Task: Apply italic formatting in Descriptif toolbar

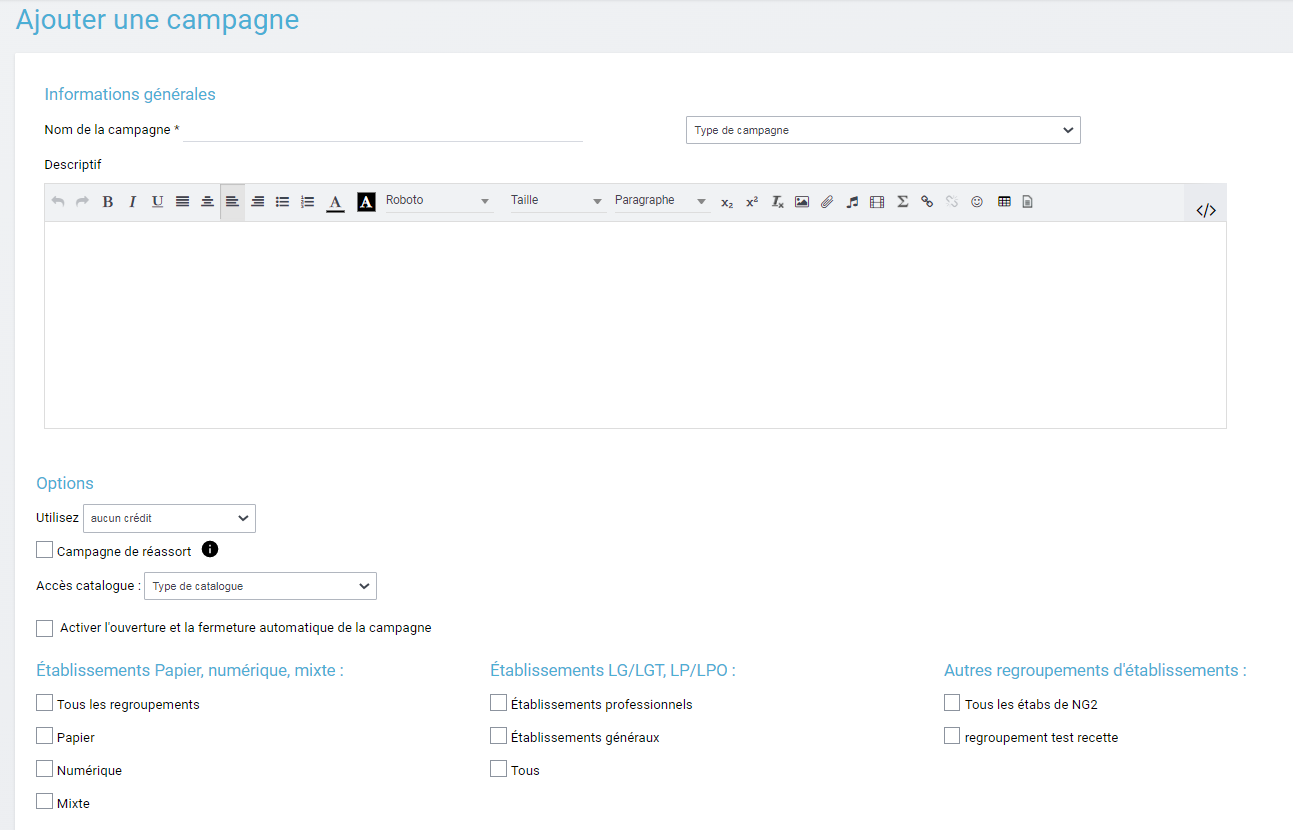Action: point(132,202)
